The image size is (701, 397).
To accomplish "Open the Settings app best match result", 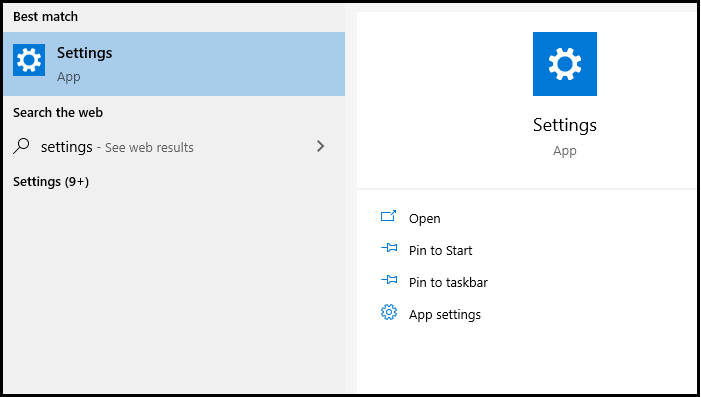I will pos(174,64).
